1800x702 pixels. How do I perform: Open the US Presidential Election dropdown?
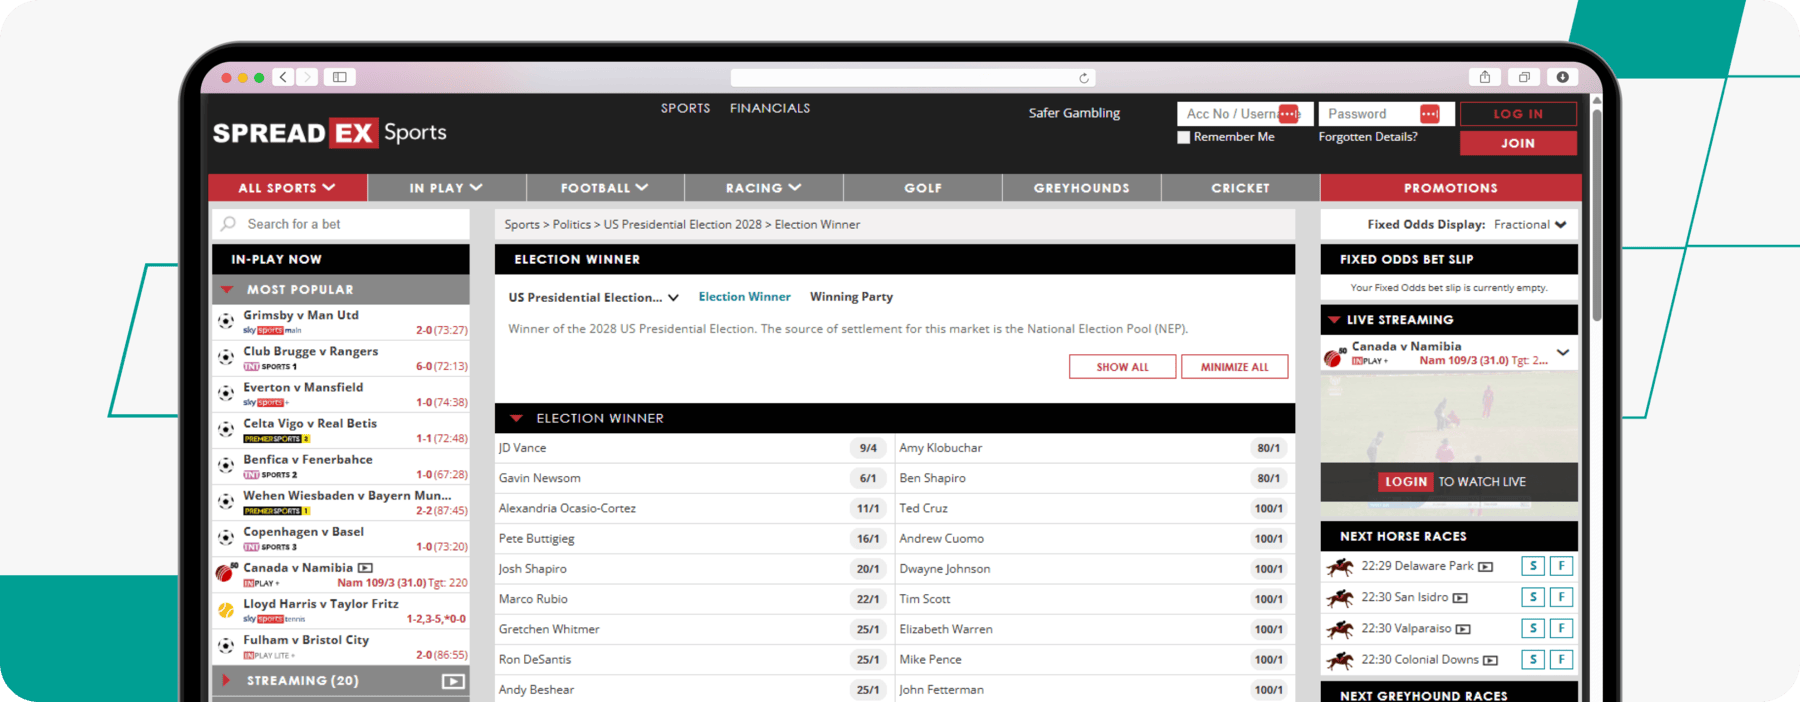(x=594, y=297)
